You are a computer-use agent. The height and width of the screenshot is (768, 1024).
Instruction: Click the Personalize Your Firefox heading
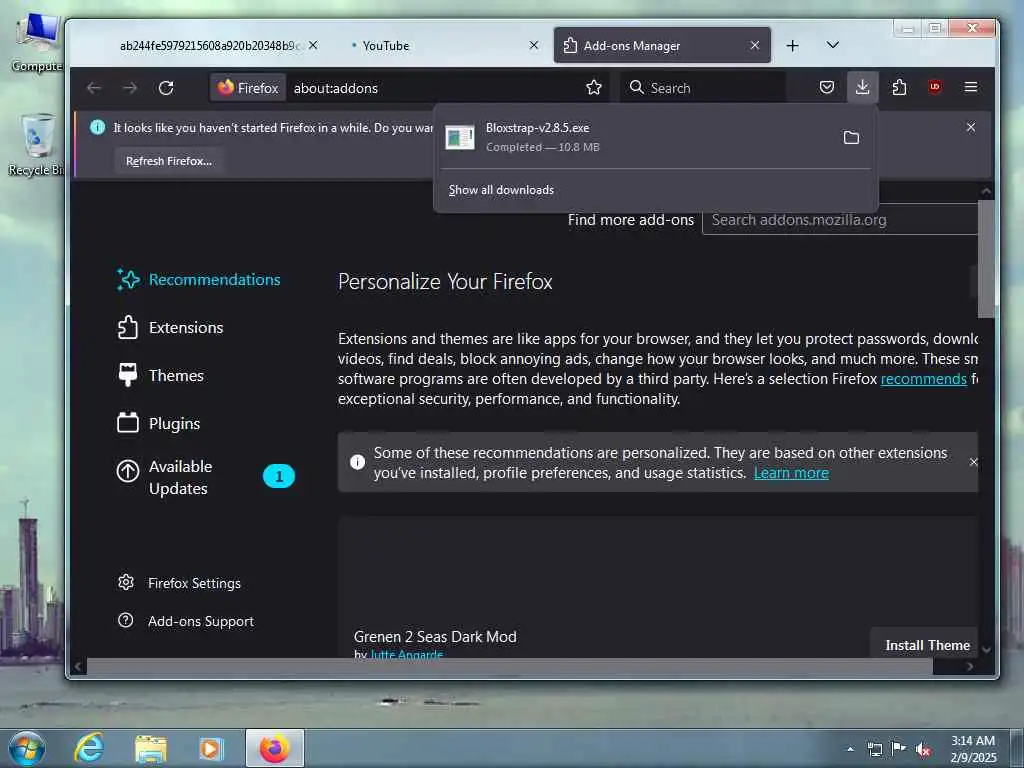(x=445, y=281)
